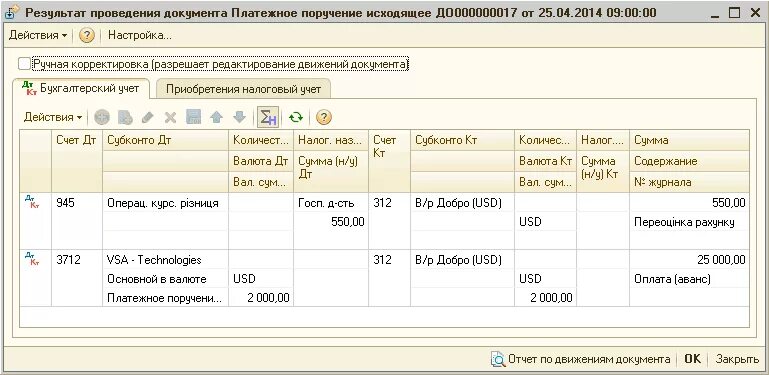Click the copy row icon

pyautogui.click(x=125, y=117)
